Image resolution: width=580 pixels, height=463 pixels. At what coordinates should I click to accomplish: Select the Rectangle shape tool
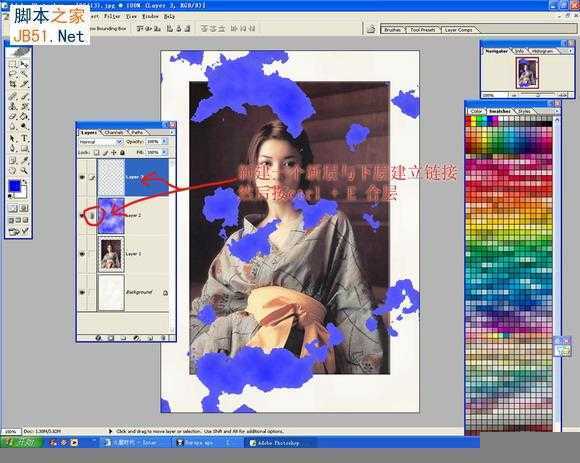[x=24, y=149]
